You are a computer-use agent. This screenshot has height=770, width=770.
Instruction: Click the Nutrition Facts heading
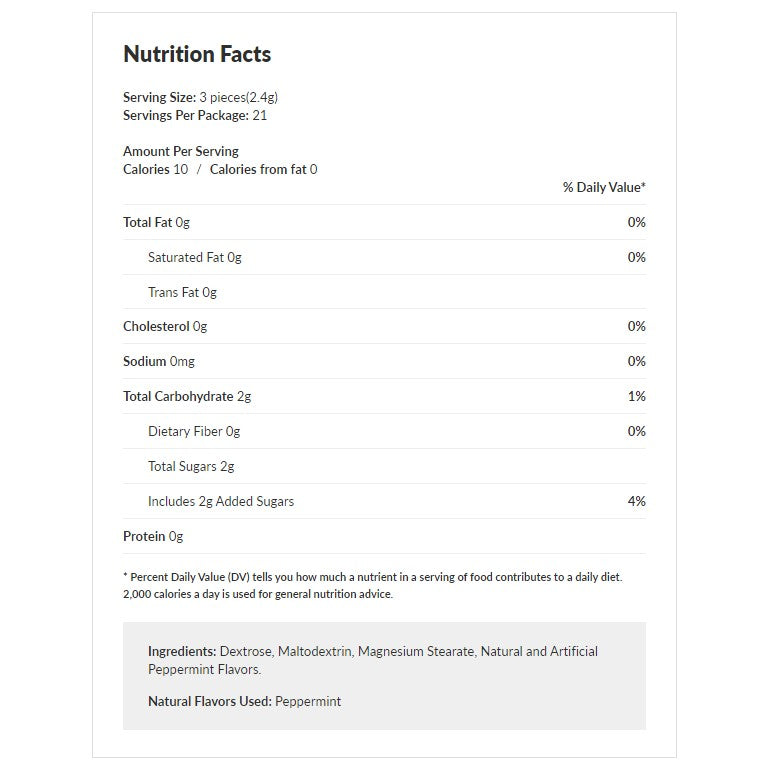[x=197, y=55]
